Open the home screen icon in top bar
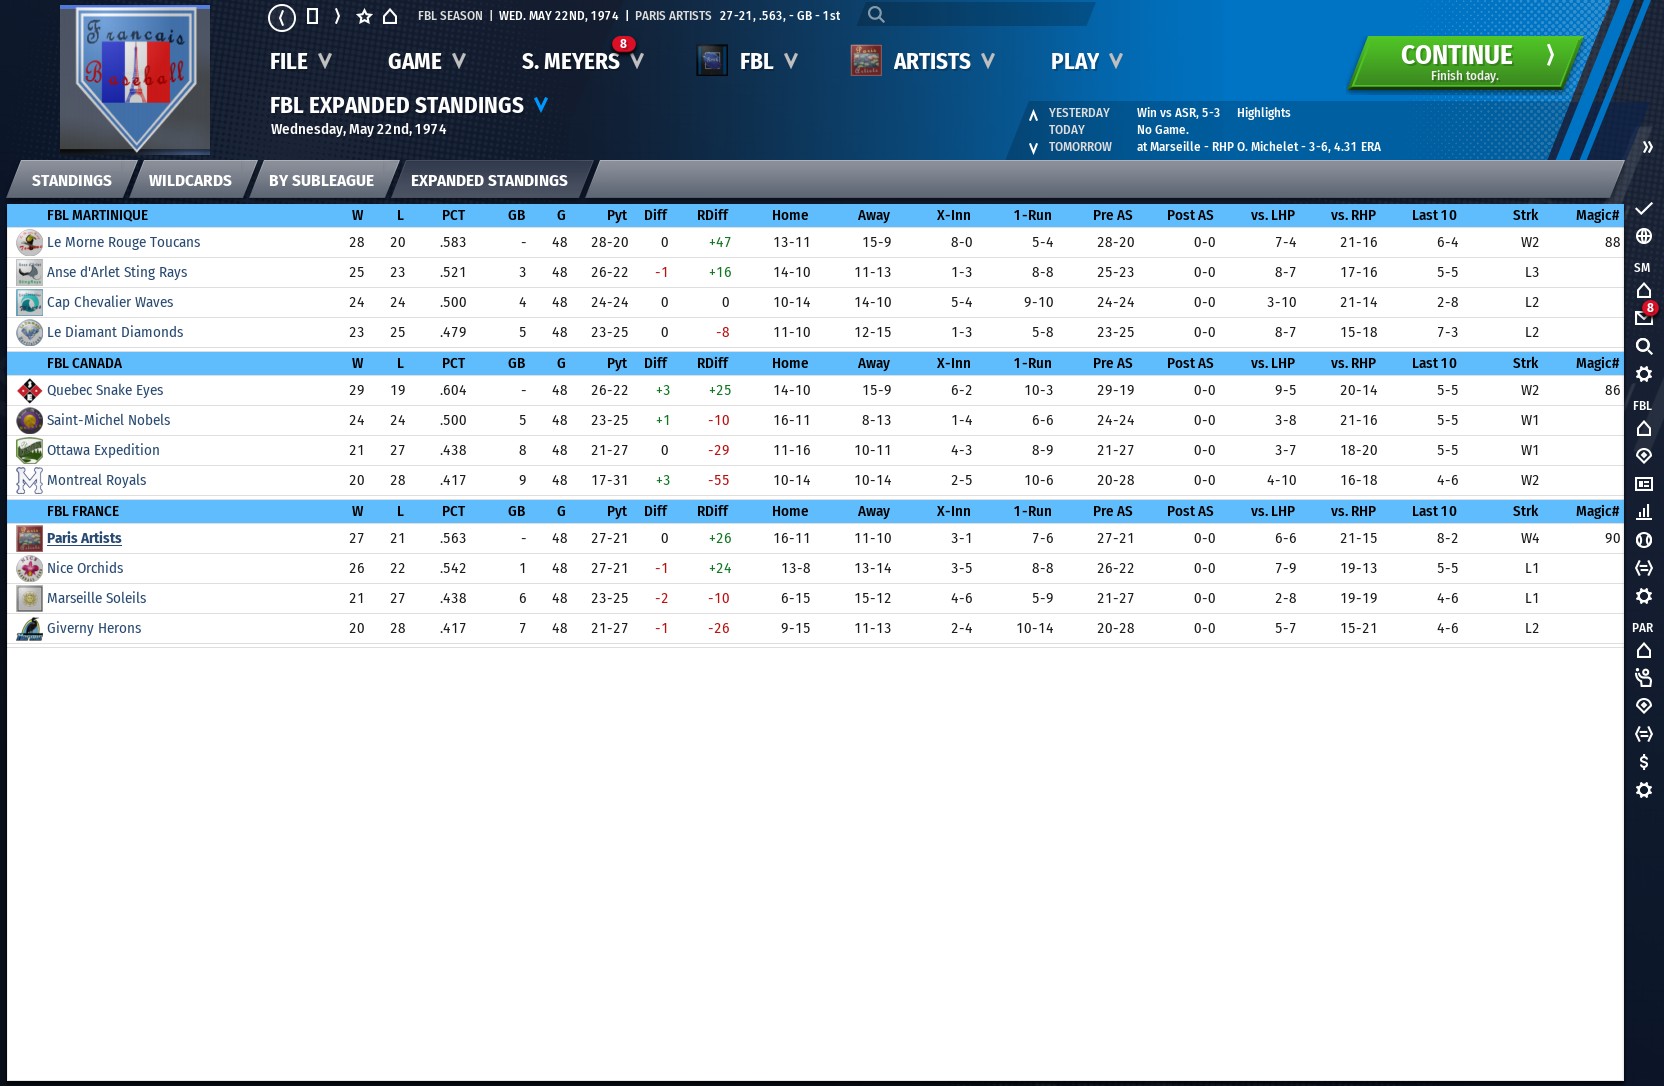Image resolution: width=1664 pixels, height=1086 pixels. pos(391,16)
